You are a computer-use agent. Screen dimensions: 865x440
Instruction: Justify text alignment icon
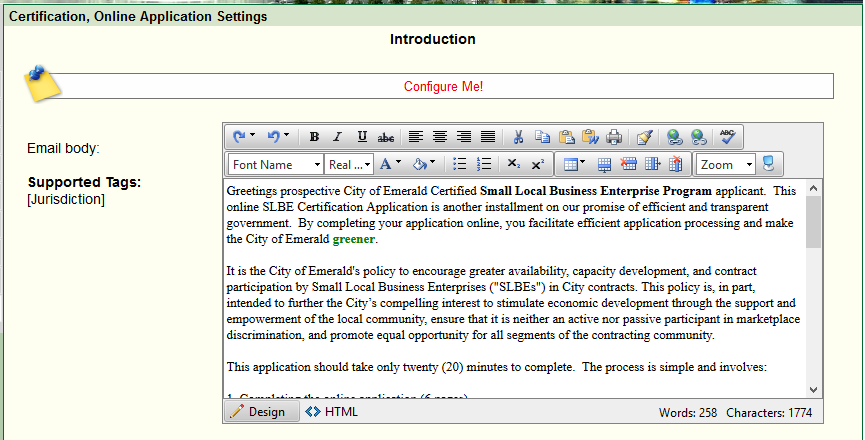click(488, 137)
